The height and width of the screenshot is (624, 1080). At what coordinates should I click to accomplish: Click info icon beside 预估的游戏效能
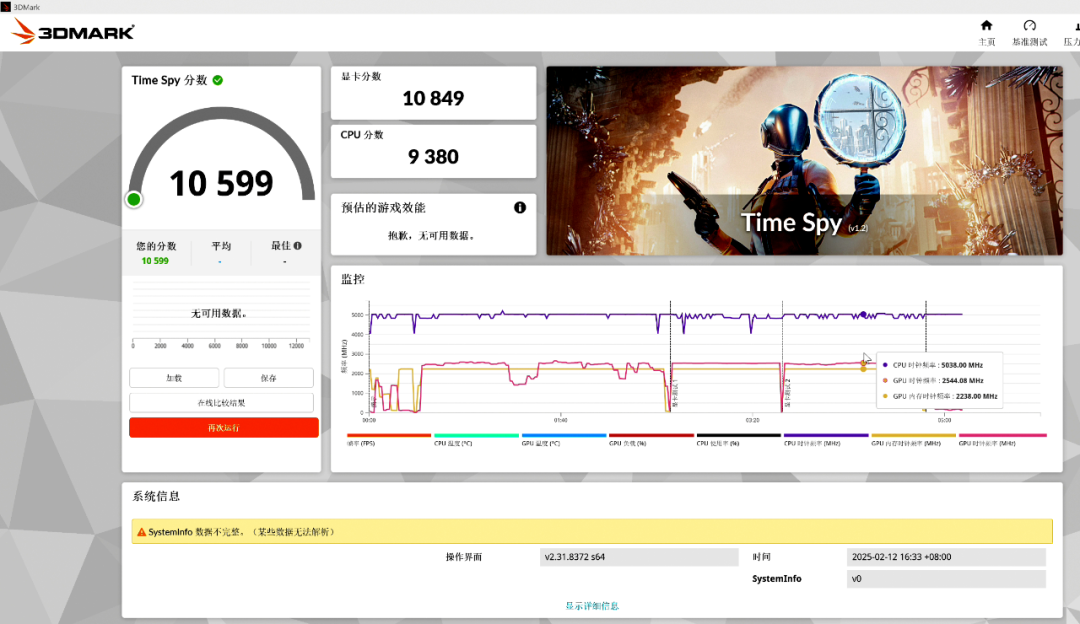(x=520, y=207)
